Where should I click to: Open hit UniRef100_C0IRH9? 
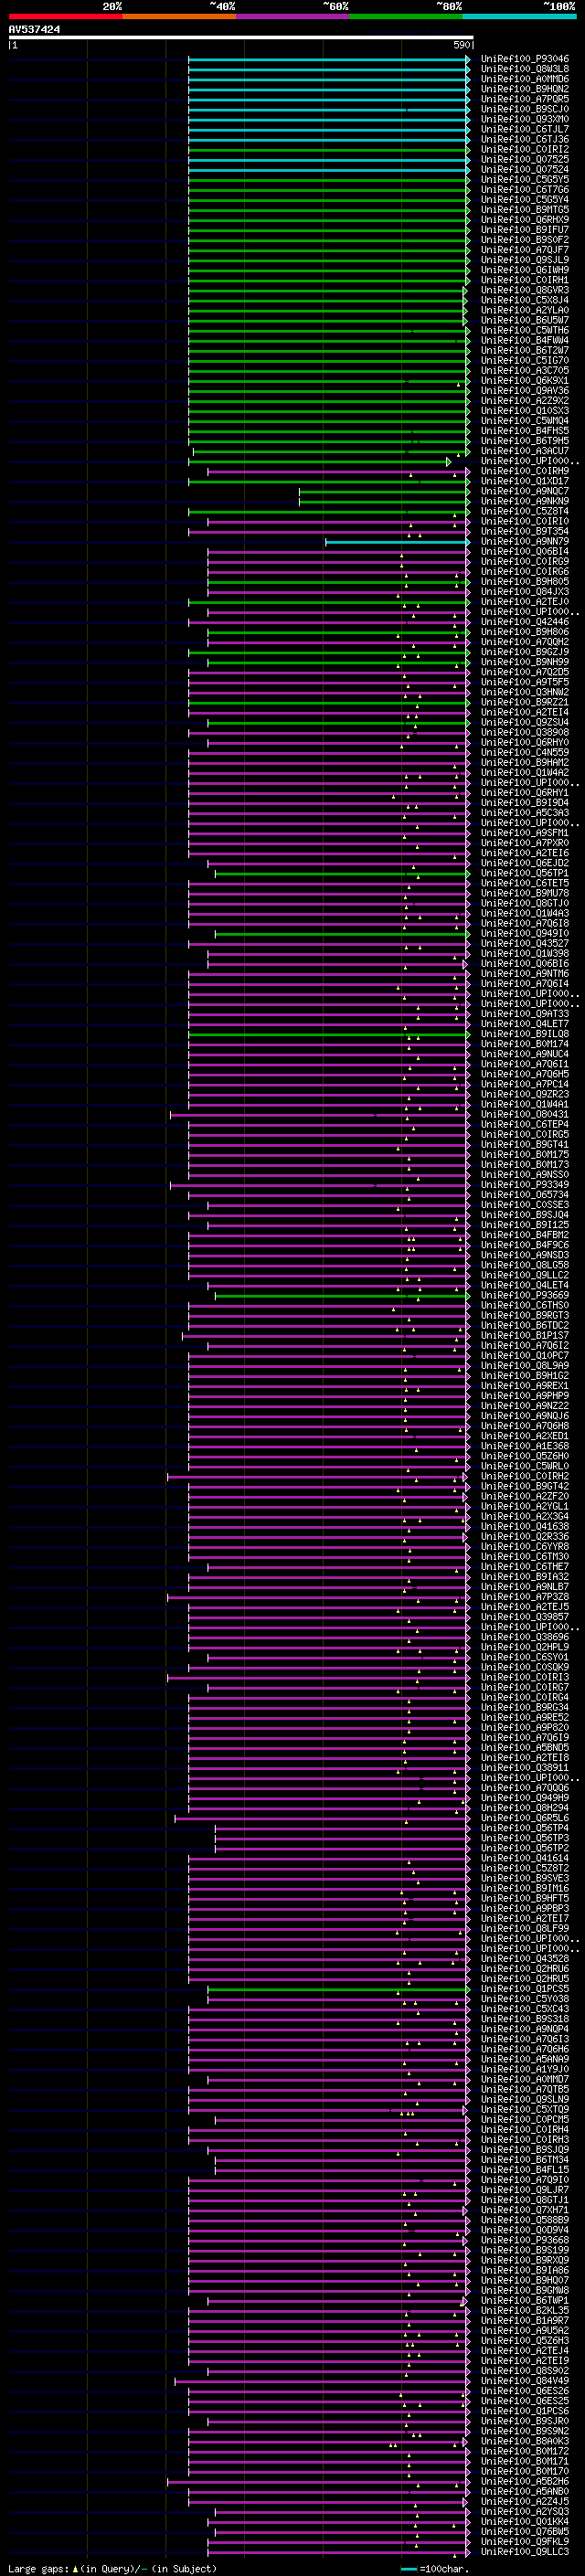525,471
